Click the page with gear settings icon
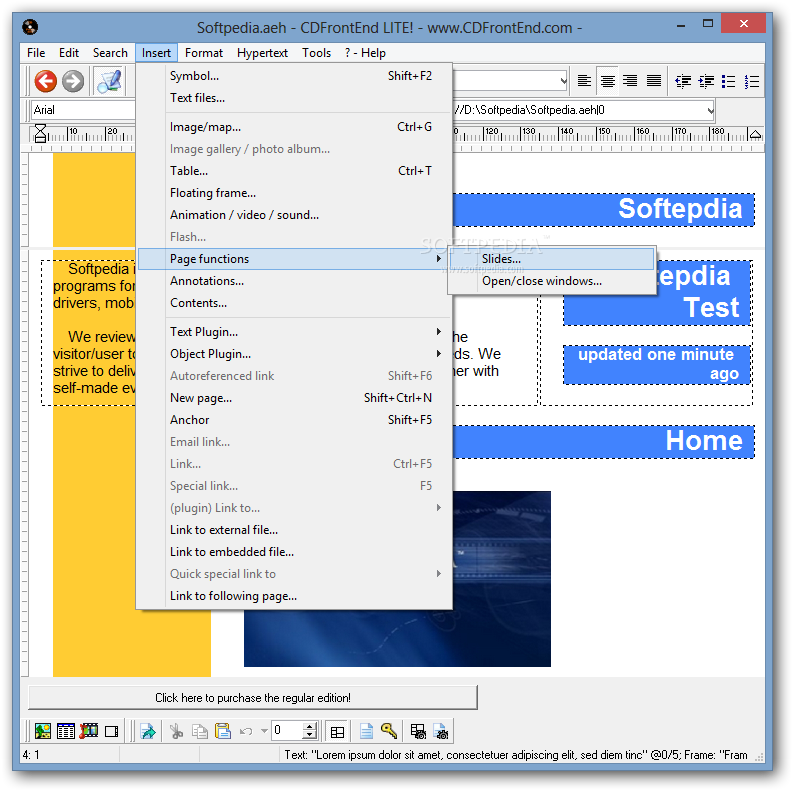 [x=441, y=731]
